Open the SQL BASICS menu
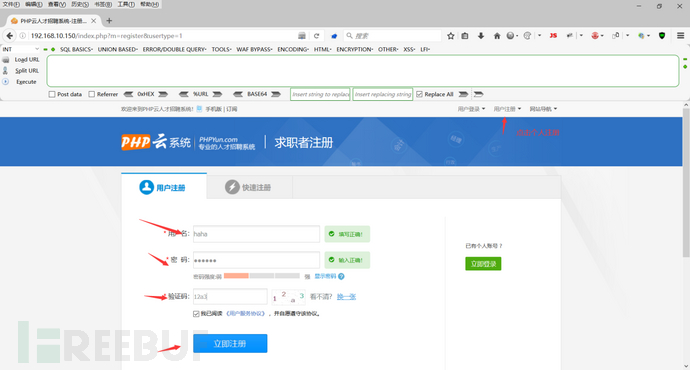This screenshot has height=370, width=690. point(76,49)
